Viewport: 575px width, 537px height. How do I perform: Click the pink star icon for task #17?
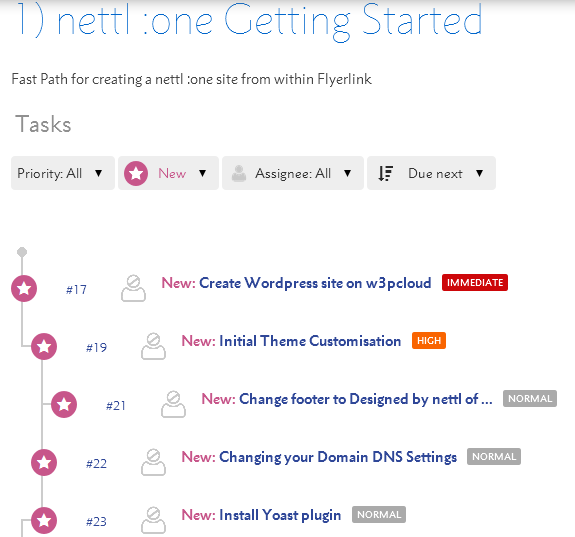pyautogui.click(x=24, y=288)
